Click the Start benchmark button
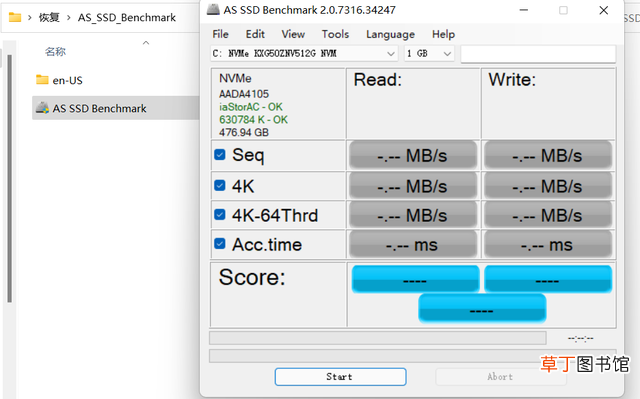Screen dimensions: 640x399 pyautogui.click(x=340, y=377)
